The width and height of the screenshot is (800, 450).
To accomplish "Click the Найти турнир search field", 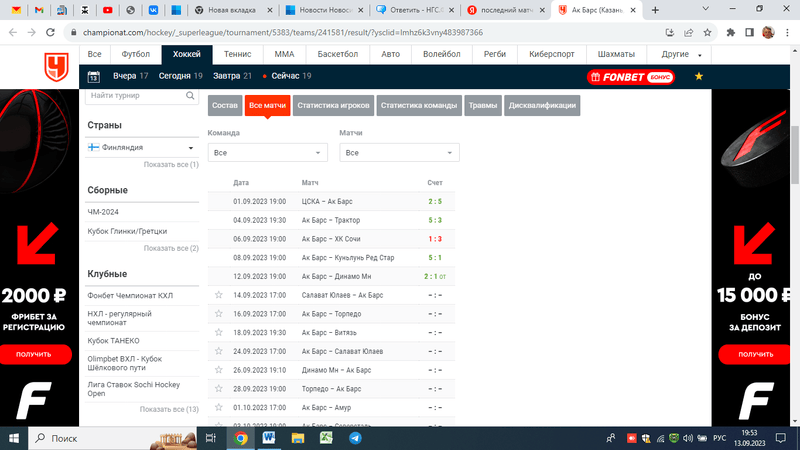I will [134, 96].
